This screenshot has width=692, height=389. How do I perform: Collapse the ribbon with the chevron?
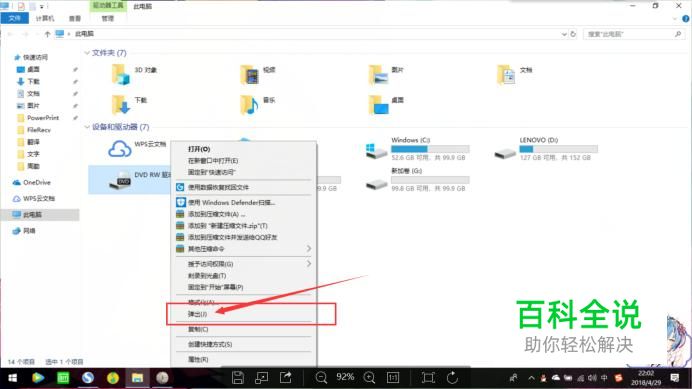(x=675, y=19)
